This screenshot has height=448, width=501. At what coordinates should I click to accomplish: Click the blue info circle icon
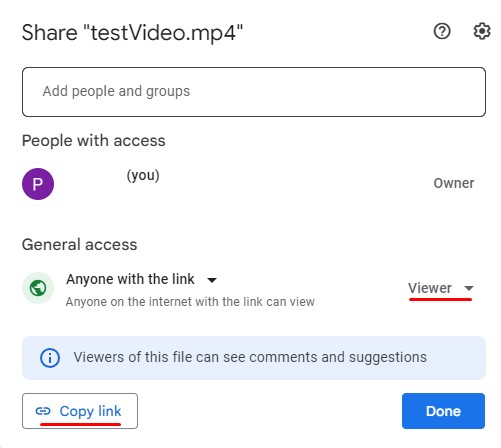click(x=50, y=358)
